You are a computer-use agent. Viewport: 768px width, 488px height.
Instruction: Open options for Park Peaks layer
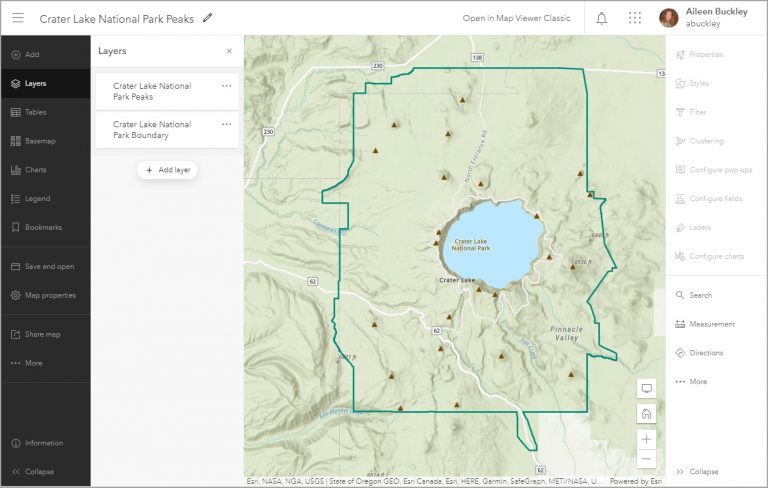226,86
